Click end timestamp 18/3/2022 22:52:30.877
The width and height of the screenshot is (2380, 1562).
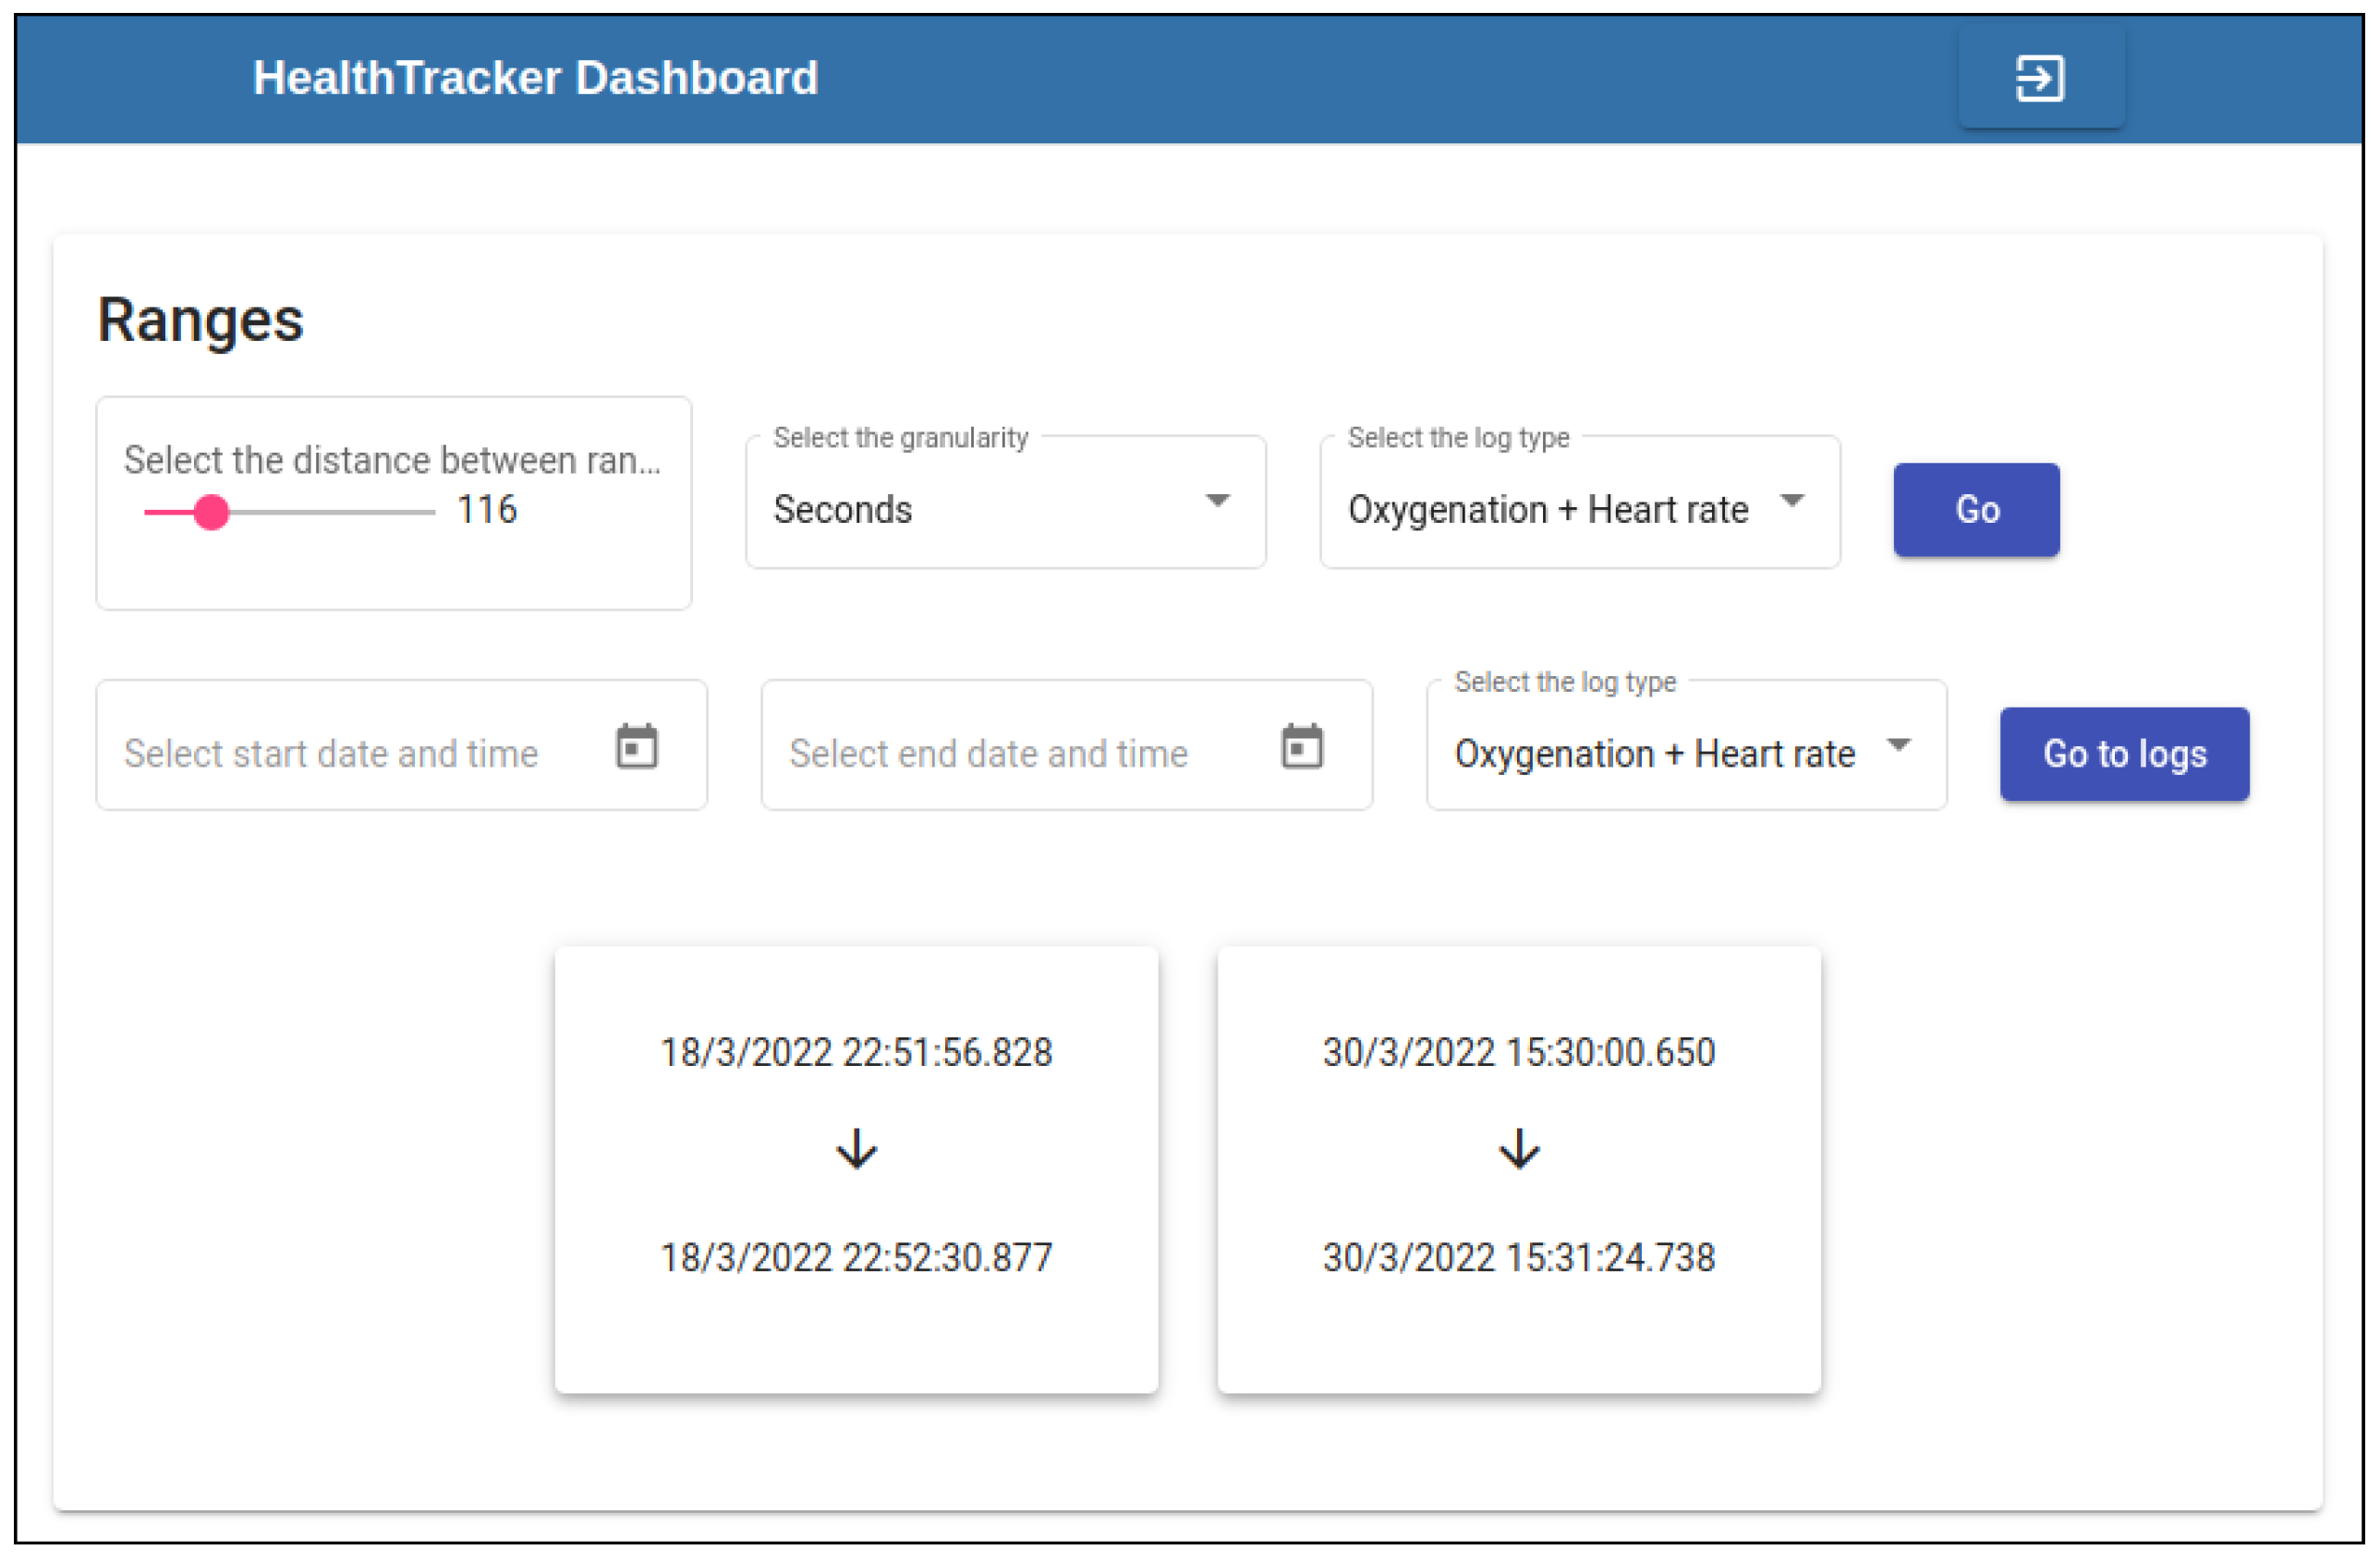856,1257
